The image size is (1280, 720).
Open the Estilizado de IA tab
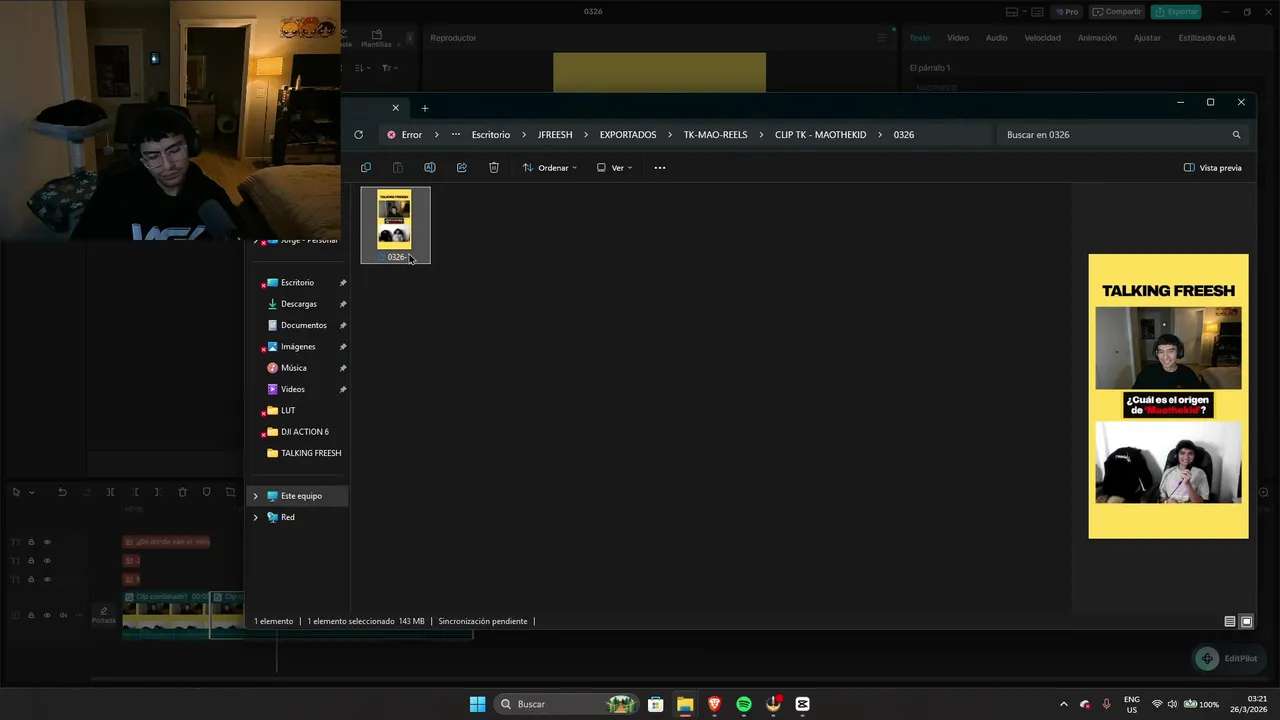(1206, 38)
